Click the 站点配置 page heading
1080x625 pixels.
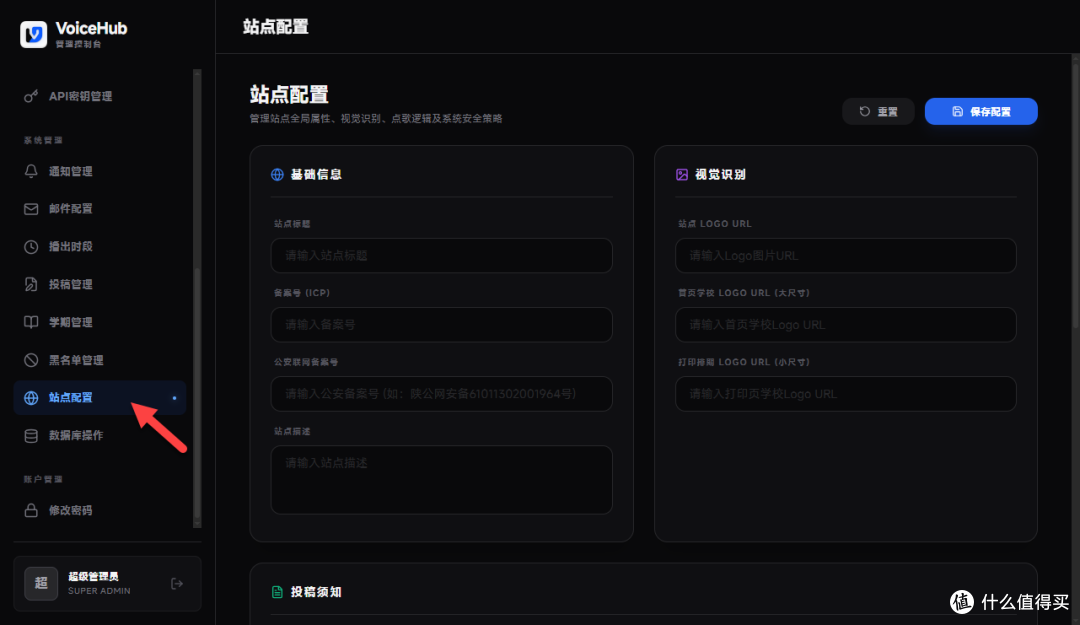click(x=289, y=94)
